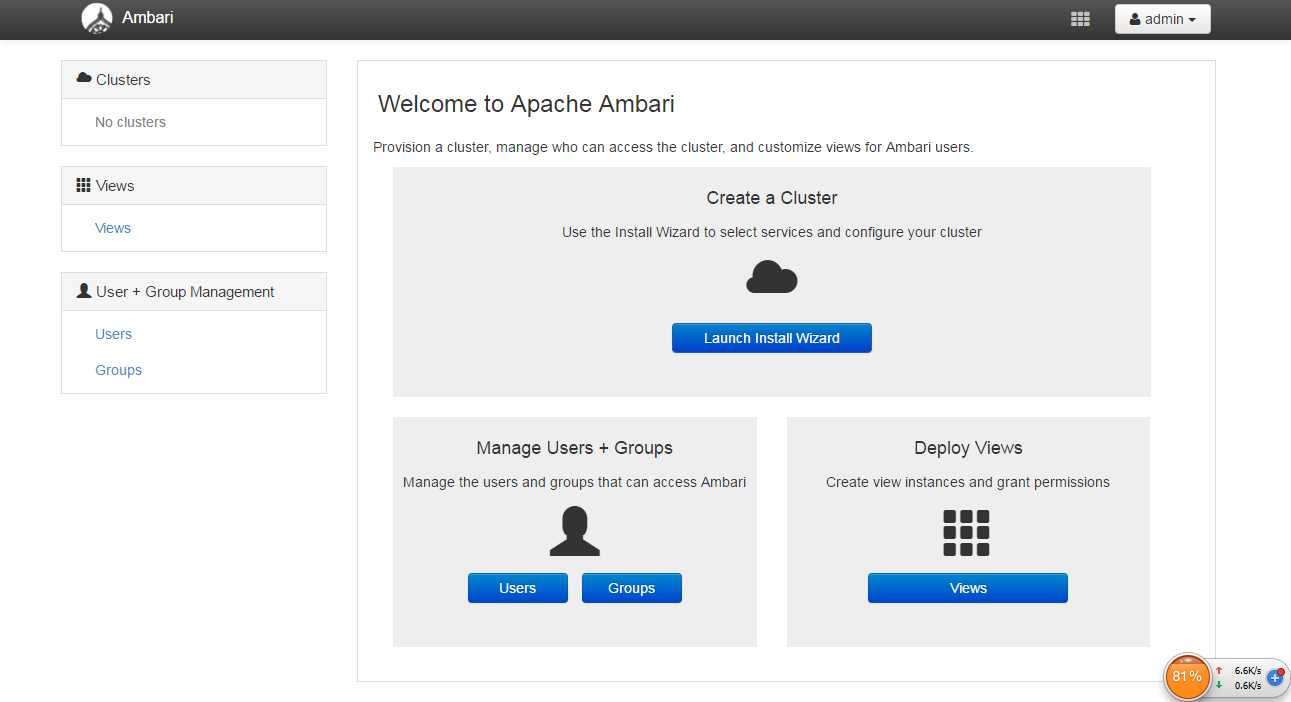
Task: Click the "No clusters" text
Action: click(131, 122)
